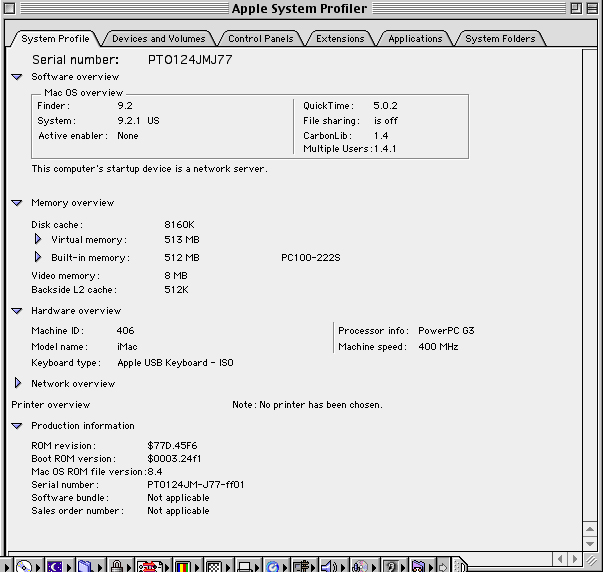The image size is (603, 572).
Task: Collapse the Software overview section
Action: coord(17,77)
